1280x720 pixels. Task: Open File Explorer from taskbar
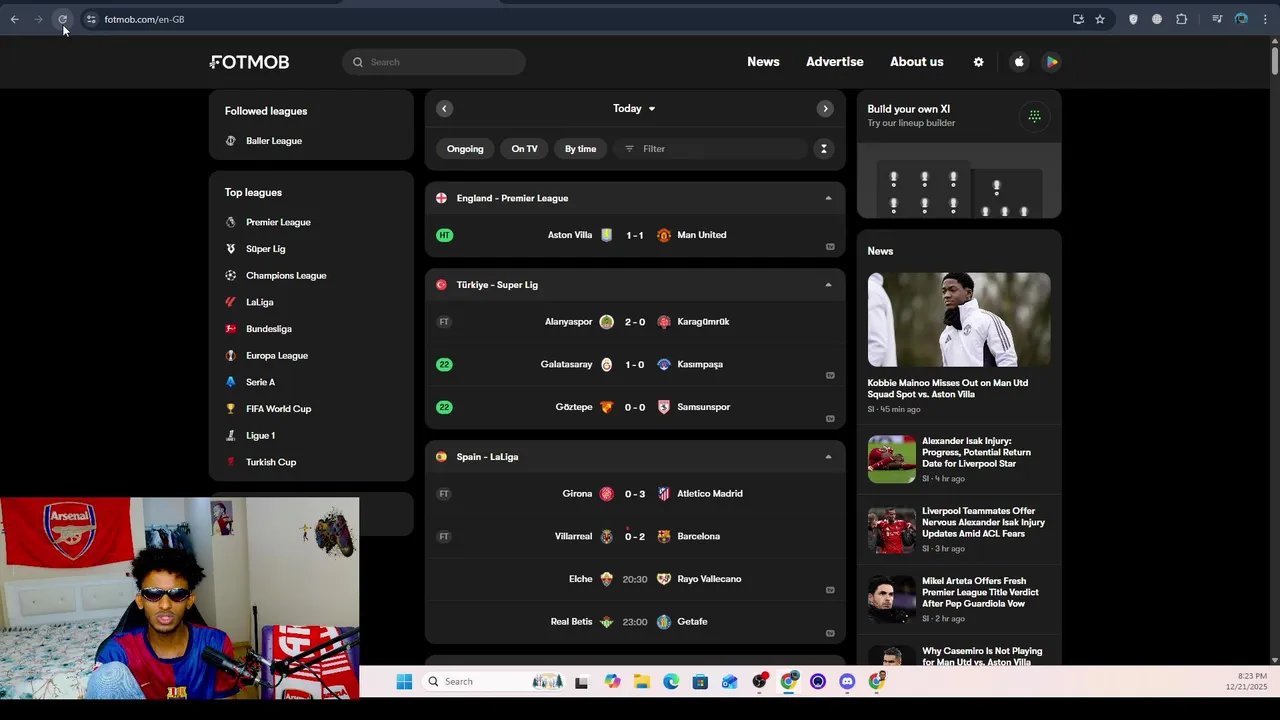[x=641, y=682]
